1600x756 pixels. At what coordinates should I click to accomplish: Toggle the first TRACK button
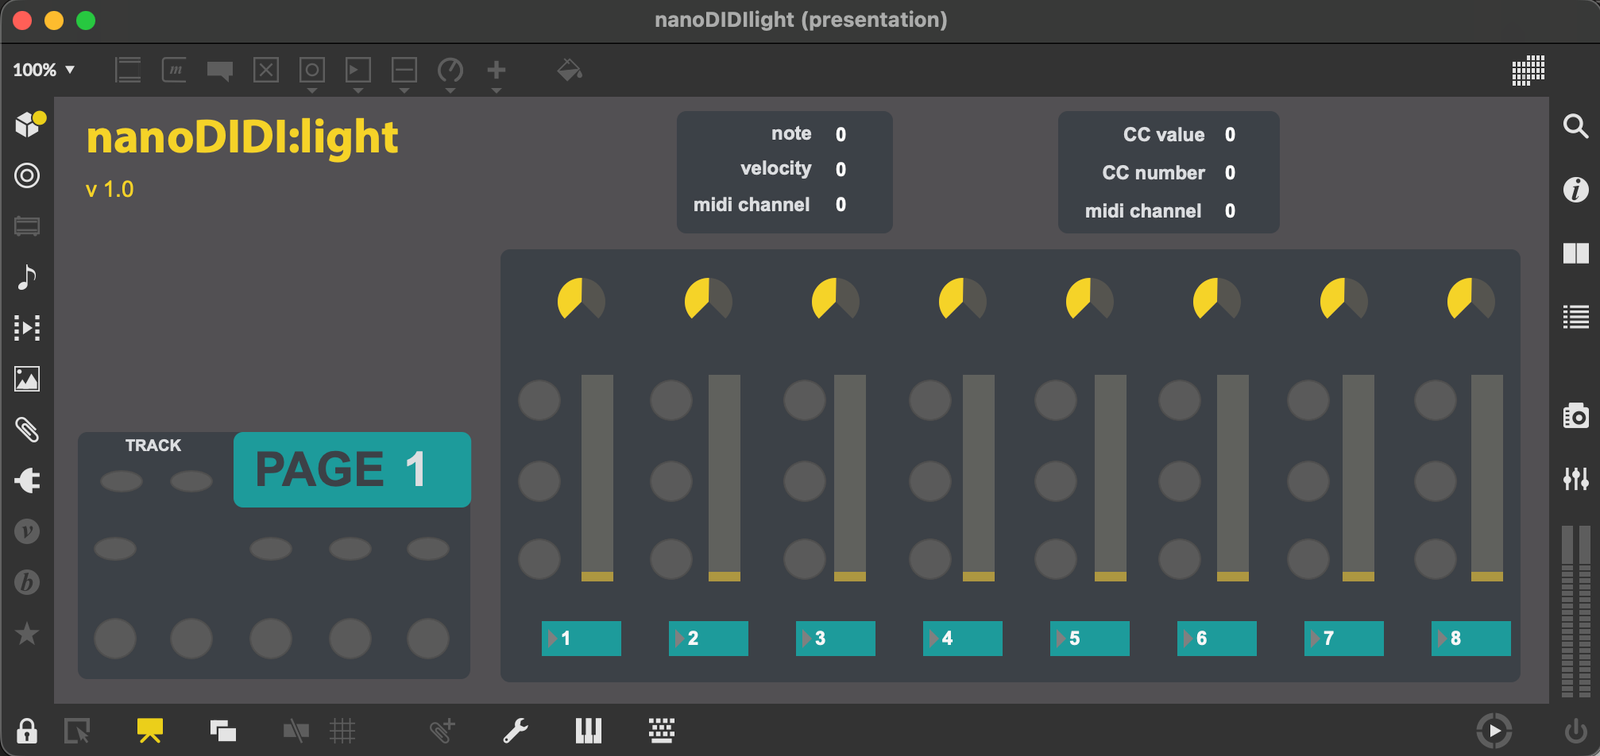pyautogui.click(x=121, y=482)
